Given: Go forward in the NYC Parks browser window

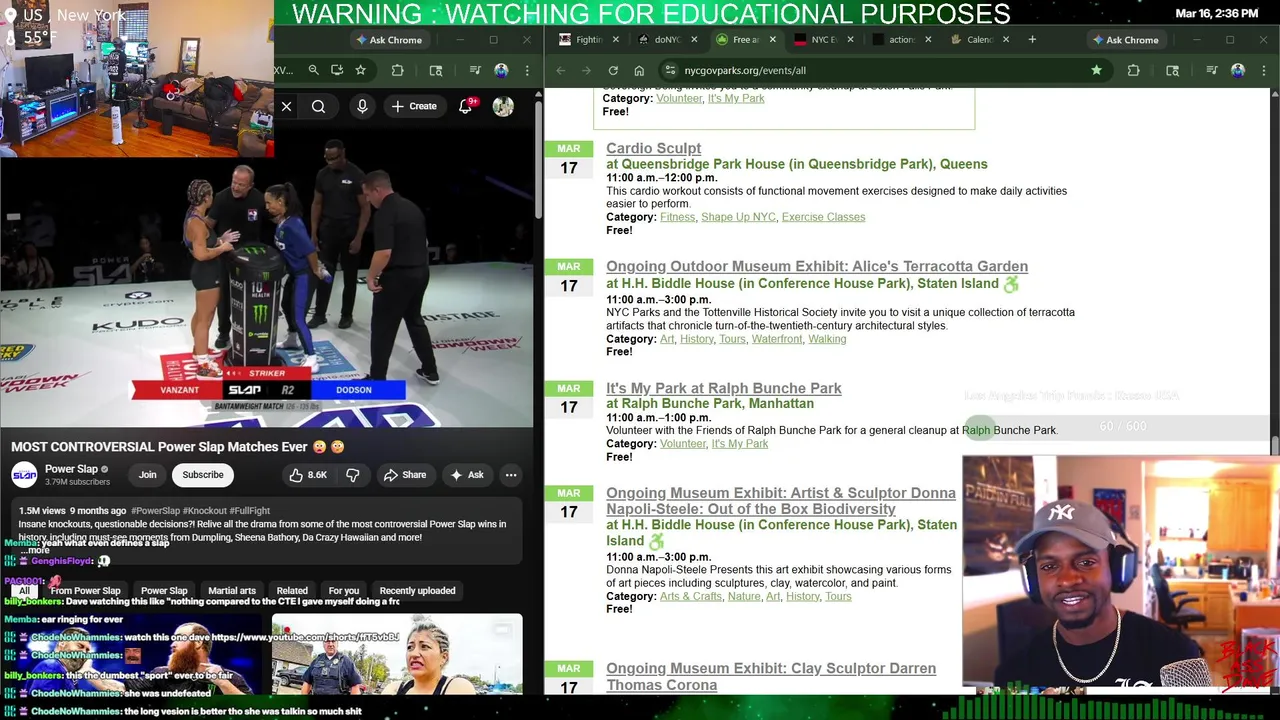Looking at the screenshot, I should point(586,70).
